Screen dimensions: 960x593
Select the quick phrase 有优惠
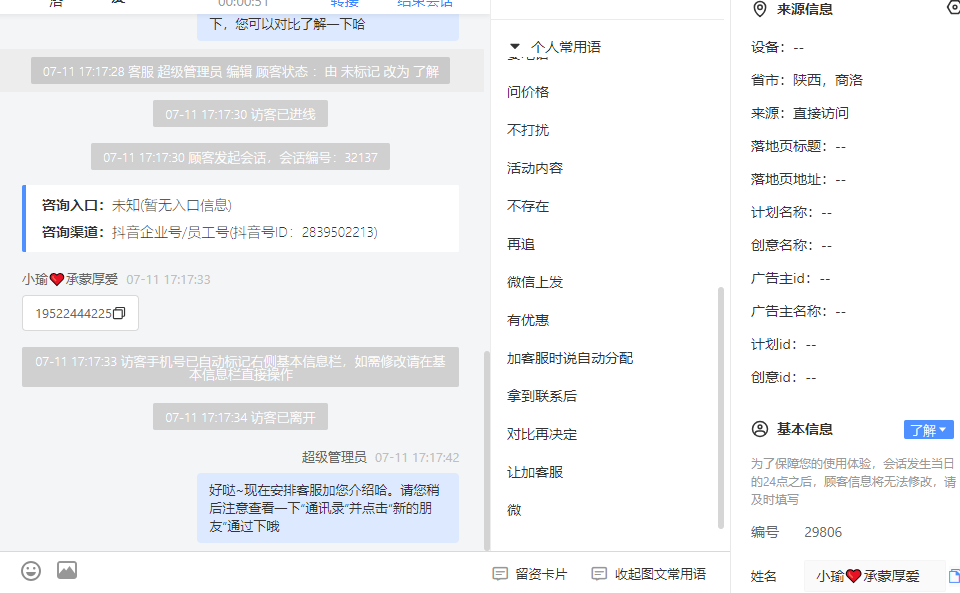[x=528, y=320]
